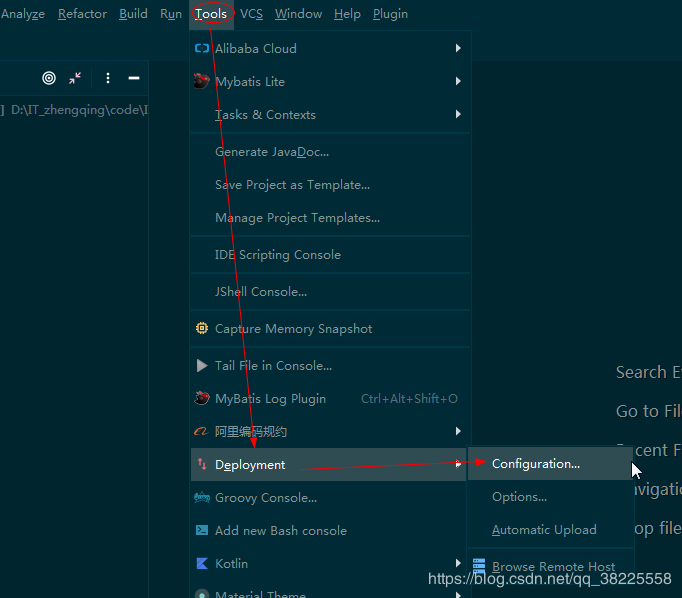Open the Refactor menu
This screenshot has height=598, width=682.
coord(82,14)
